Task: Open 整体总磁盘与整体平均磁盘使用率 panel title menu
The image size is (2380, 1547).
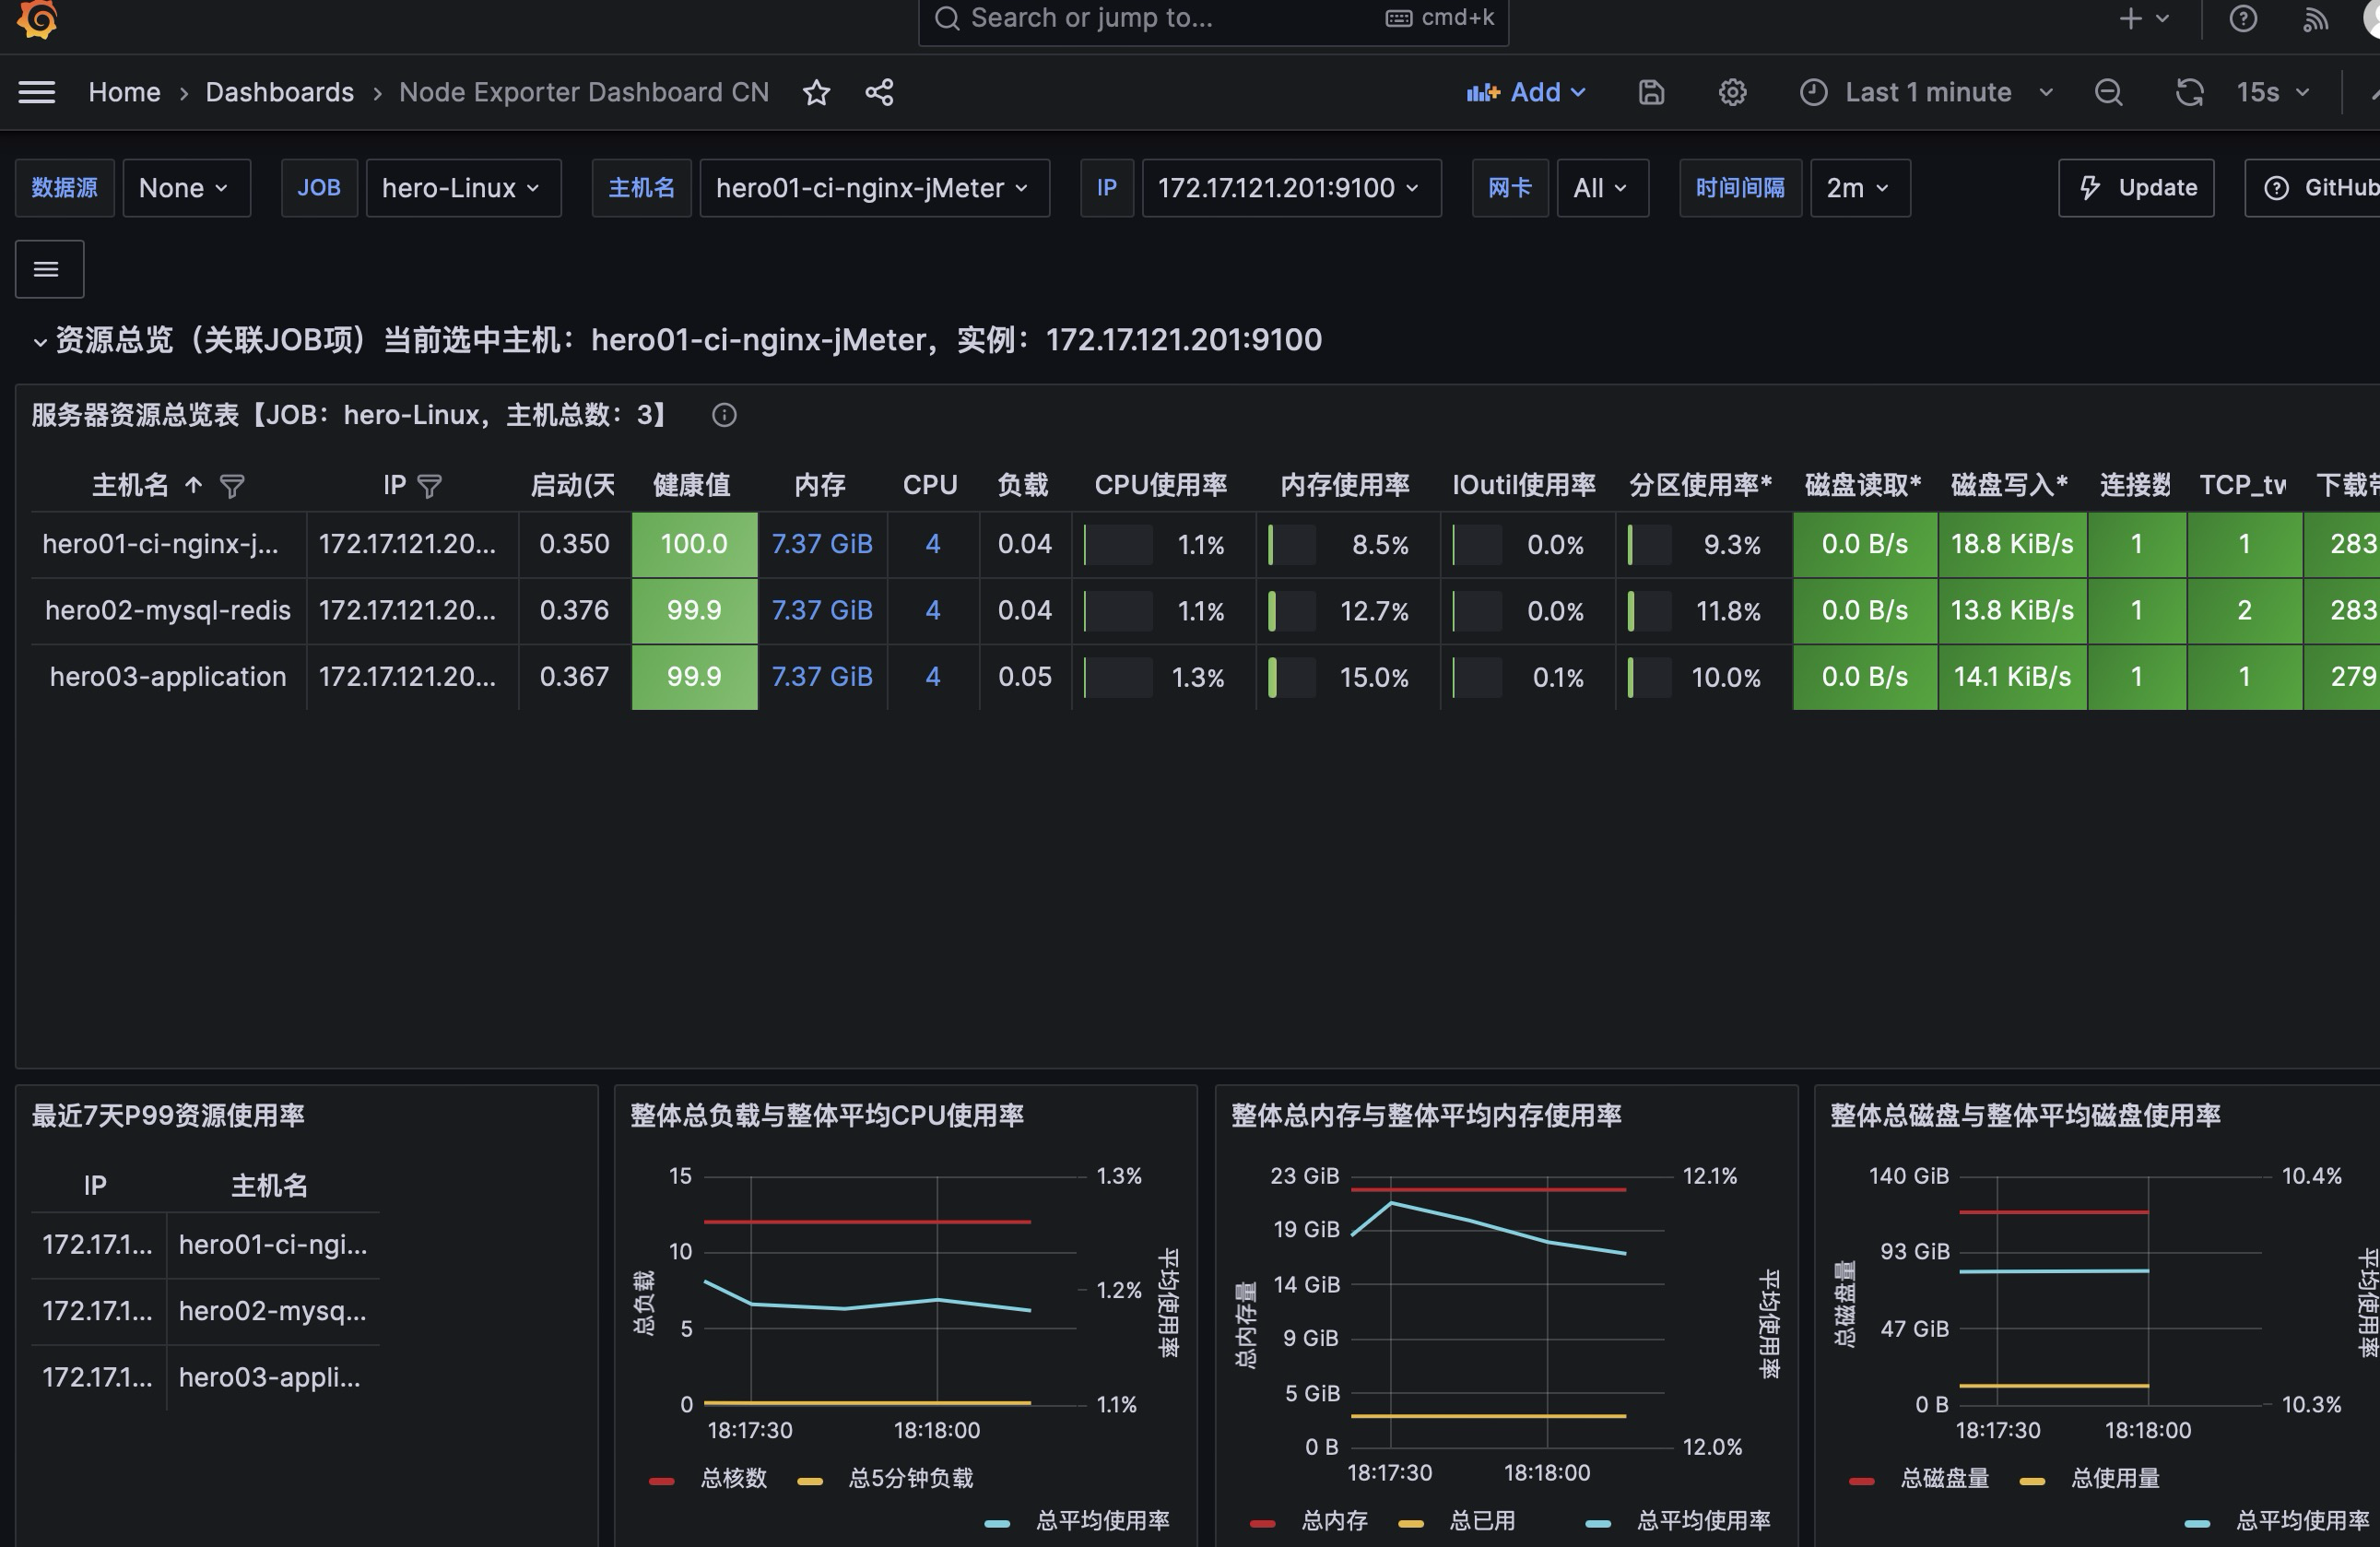Action: pos(2025,1116)
